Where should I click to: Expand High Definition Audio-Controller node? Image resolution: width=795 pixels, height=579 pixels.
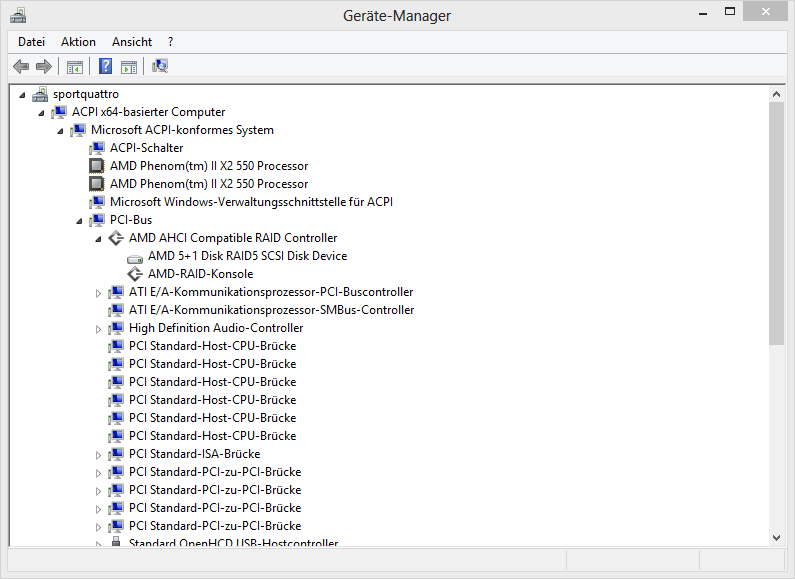[98, 329]
